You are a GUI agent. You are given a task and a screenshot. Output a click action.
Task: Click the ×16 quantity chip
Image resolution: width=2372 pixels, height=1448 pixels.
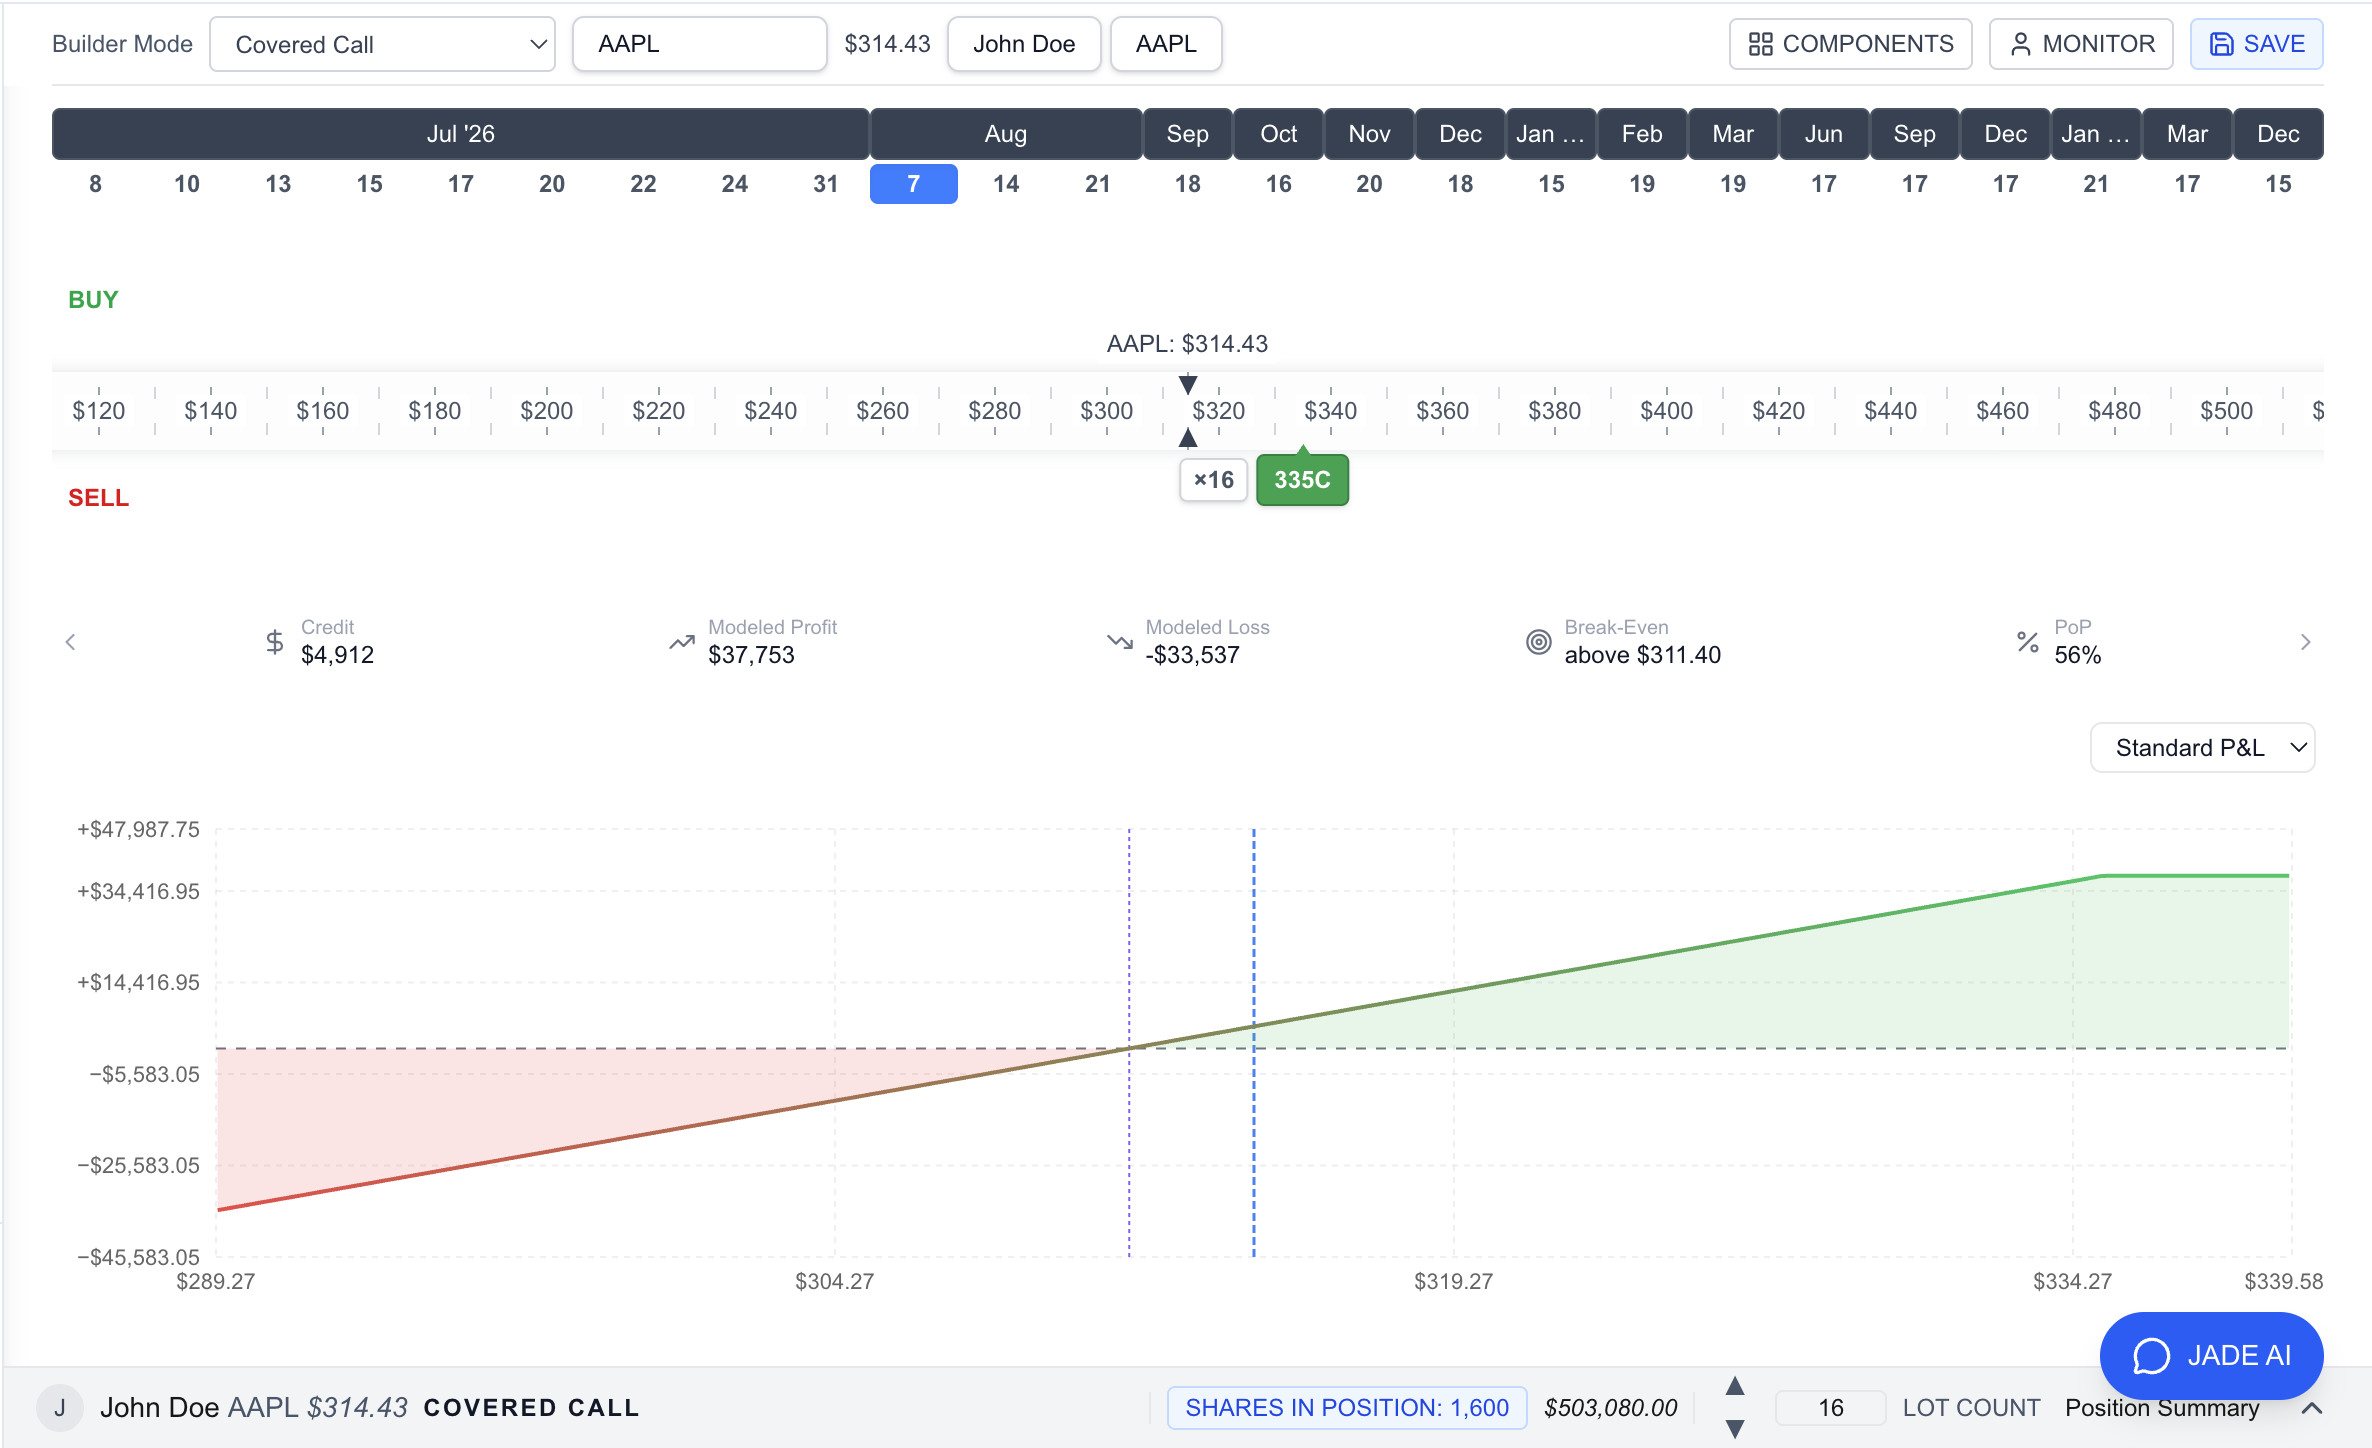coord(1213,480)
